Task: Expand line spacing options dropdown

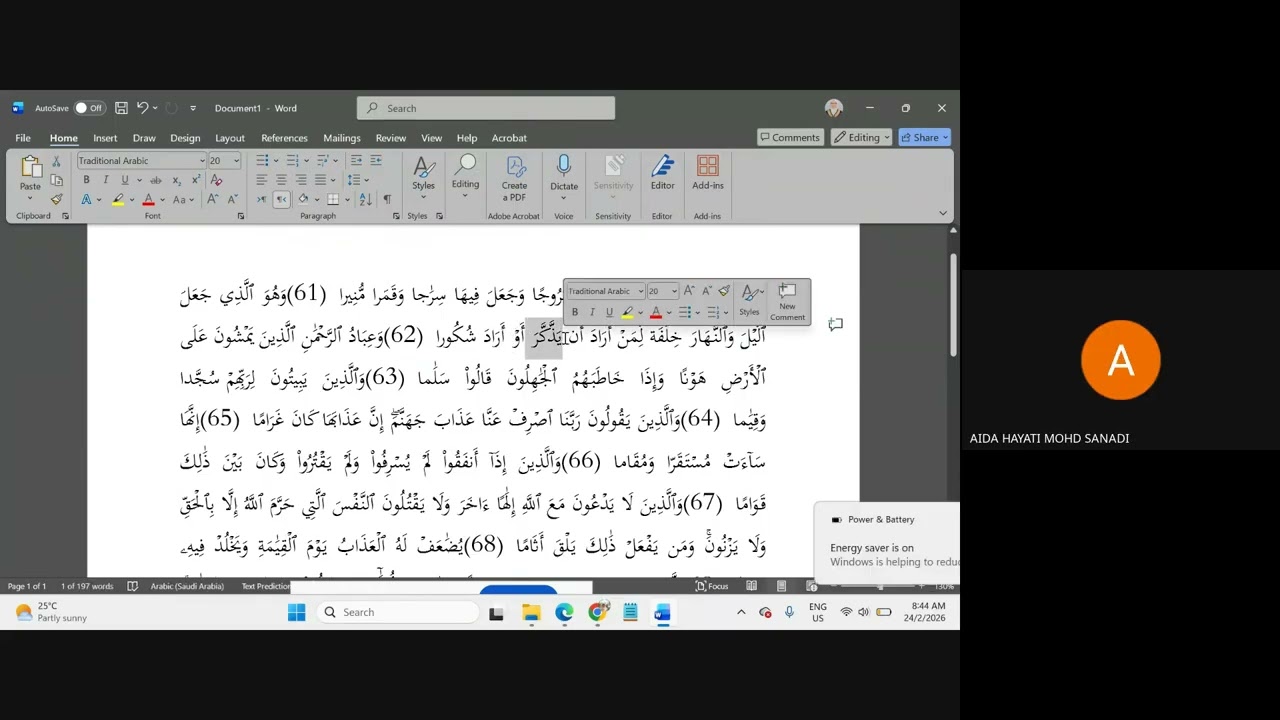Action: pos(368,180)
